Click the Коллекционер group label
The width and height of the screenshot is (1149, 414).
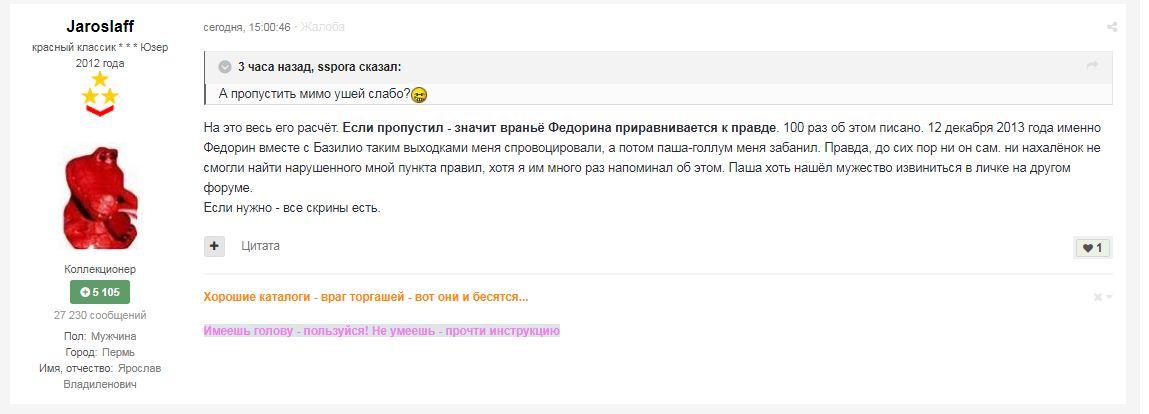click(100, 270)
